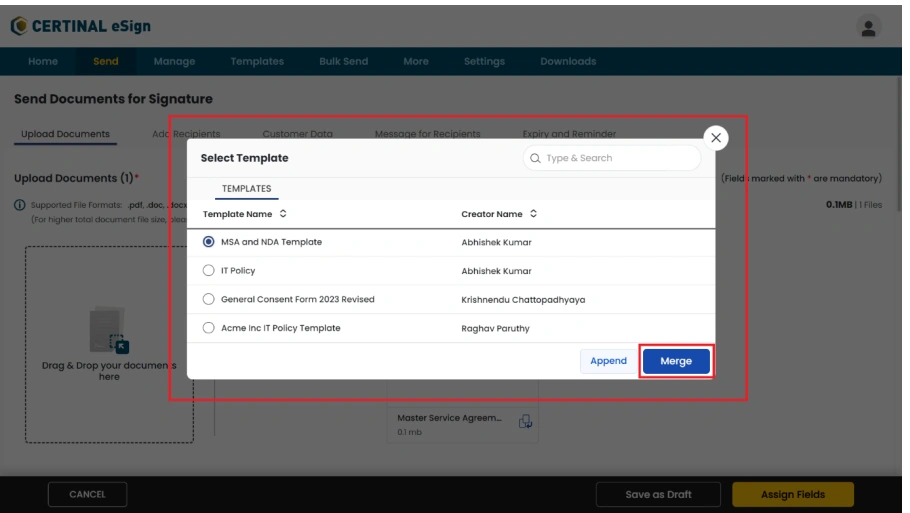Screen dimensions: 910x513
Task: Open the Home menu
Action: (x=43, y=61)
